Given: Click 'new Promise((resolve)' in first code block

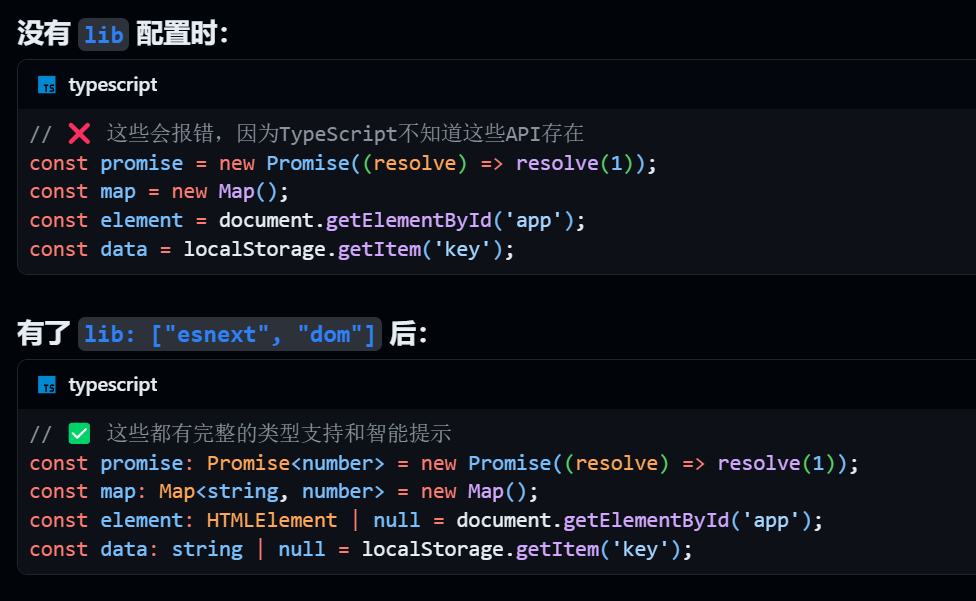Looking at the screenshot, I should tap(342, 163).
